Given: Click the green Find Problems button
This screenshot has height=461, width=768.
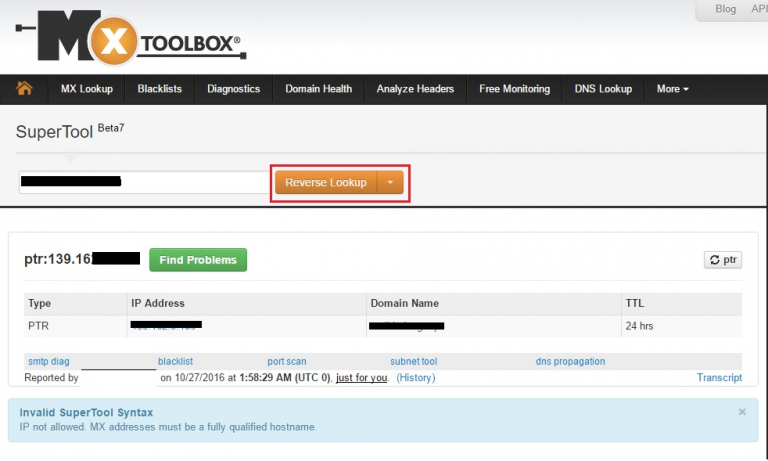Looking at the screenshot, I should pyautogui.click(x=198, y=260).
